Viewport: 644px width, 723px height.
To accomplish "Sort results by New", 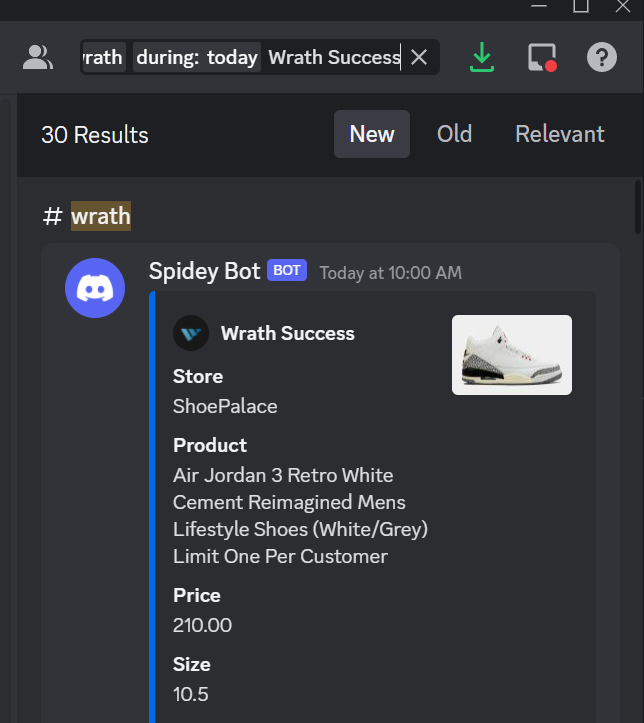I will click(x=372, y=134).
